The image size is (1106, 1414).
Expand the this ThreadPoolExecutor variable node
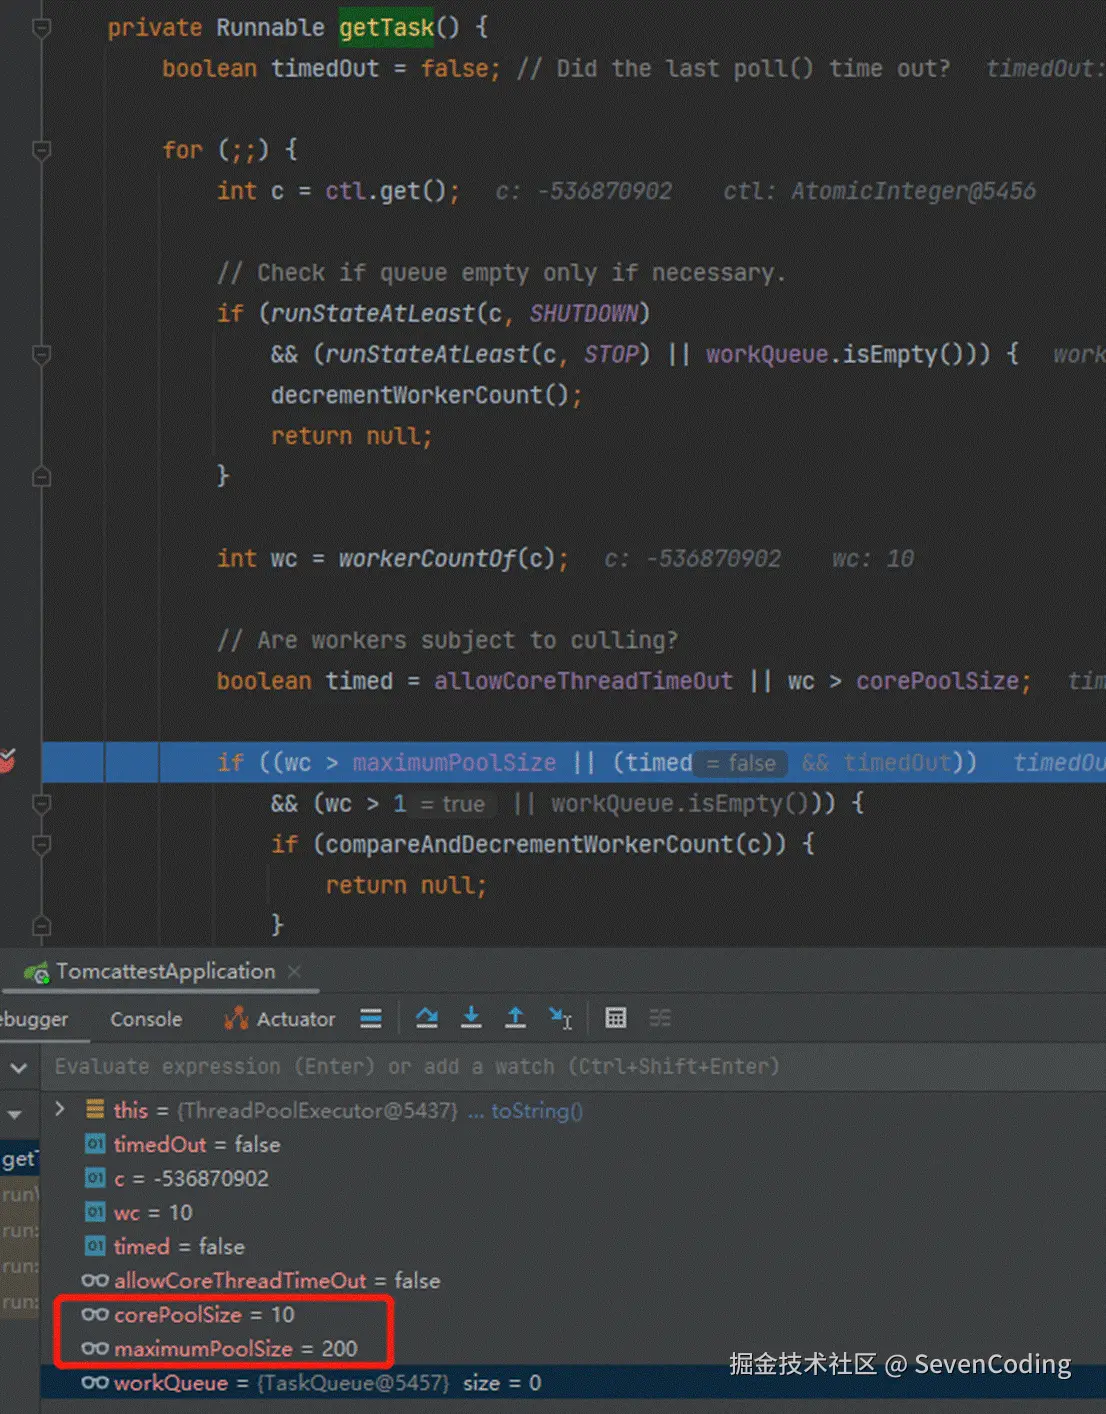[59, 1109]
